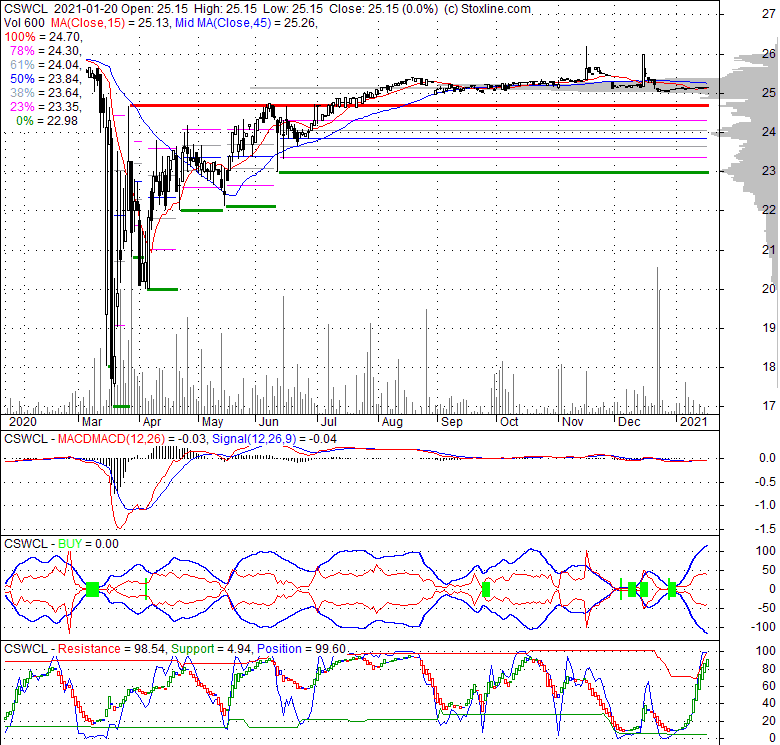Click the CSWCL ticker header text

click(25, 9)
